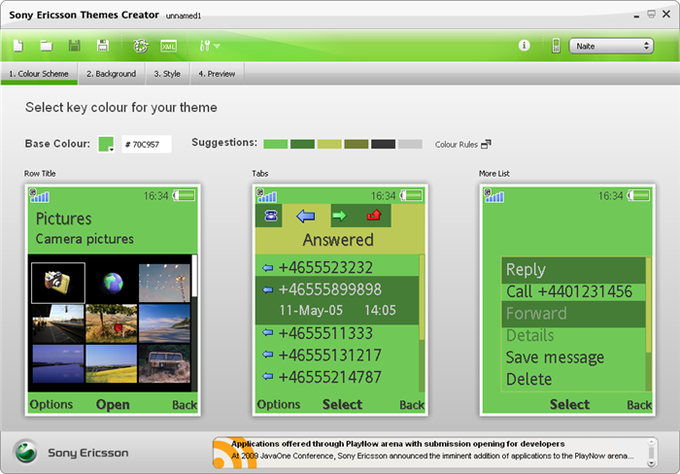Open Colour Rules link

pos(463,144)
